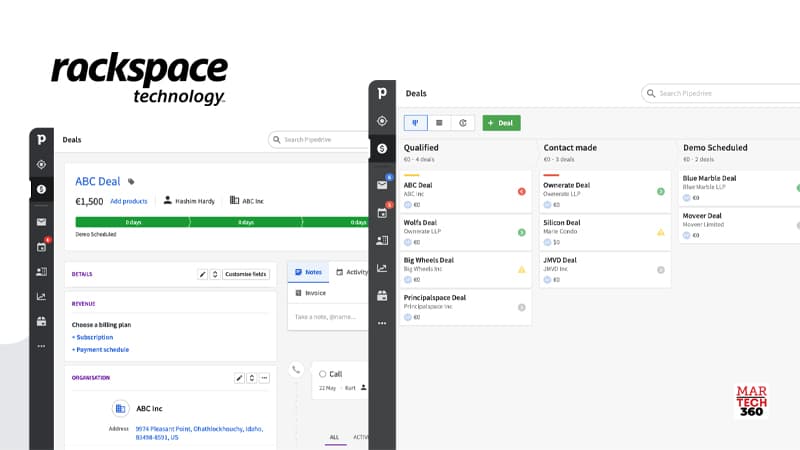This screenshot has width=800, height=450.
Task: Click second green pipeline stage segment
Action: click(246, 222)
